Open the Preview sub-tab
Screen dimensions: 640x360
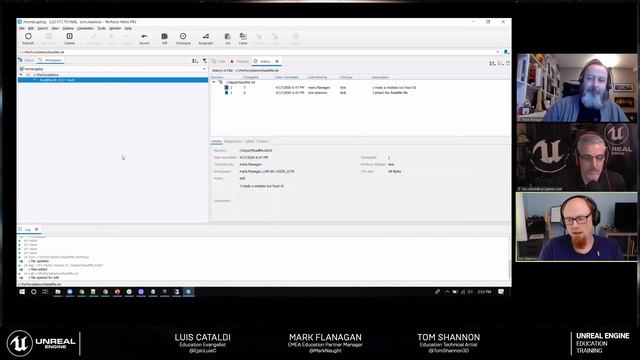(x=262, y=141)
